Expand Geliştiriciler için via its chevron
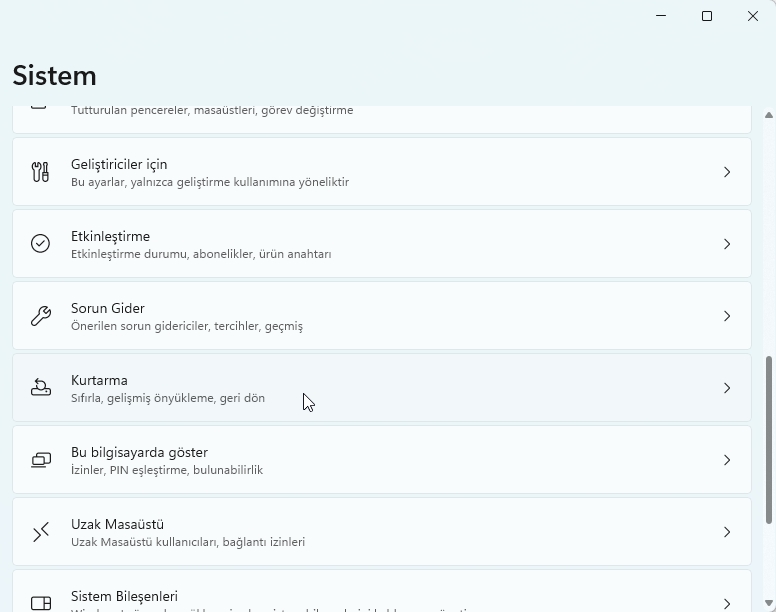Viewport: 776px width, 612px height. point(727,172)
